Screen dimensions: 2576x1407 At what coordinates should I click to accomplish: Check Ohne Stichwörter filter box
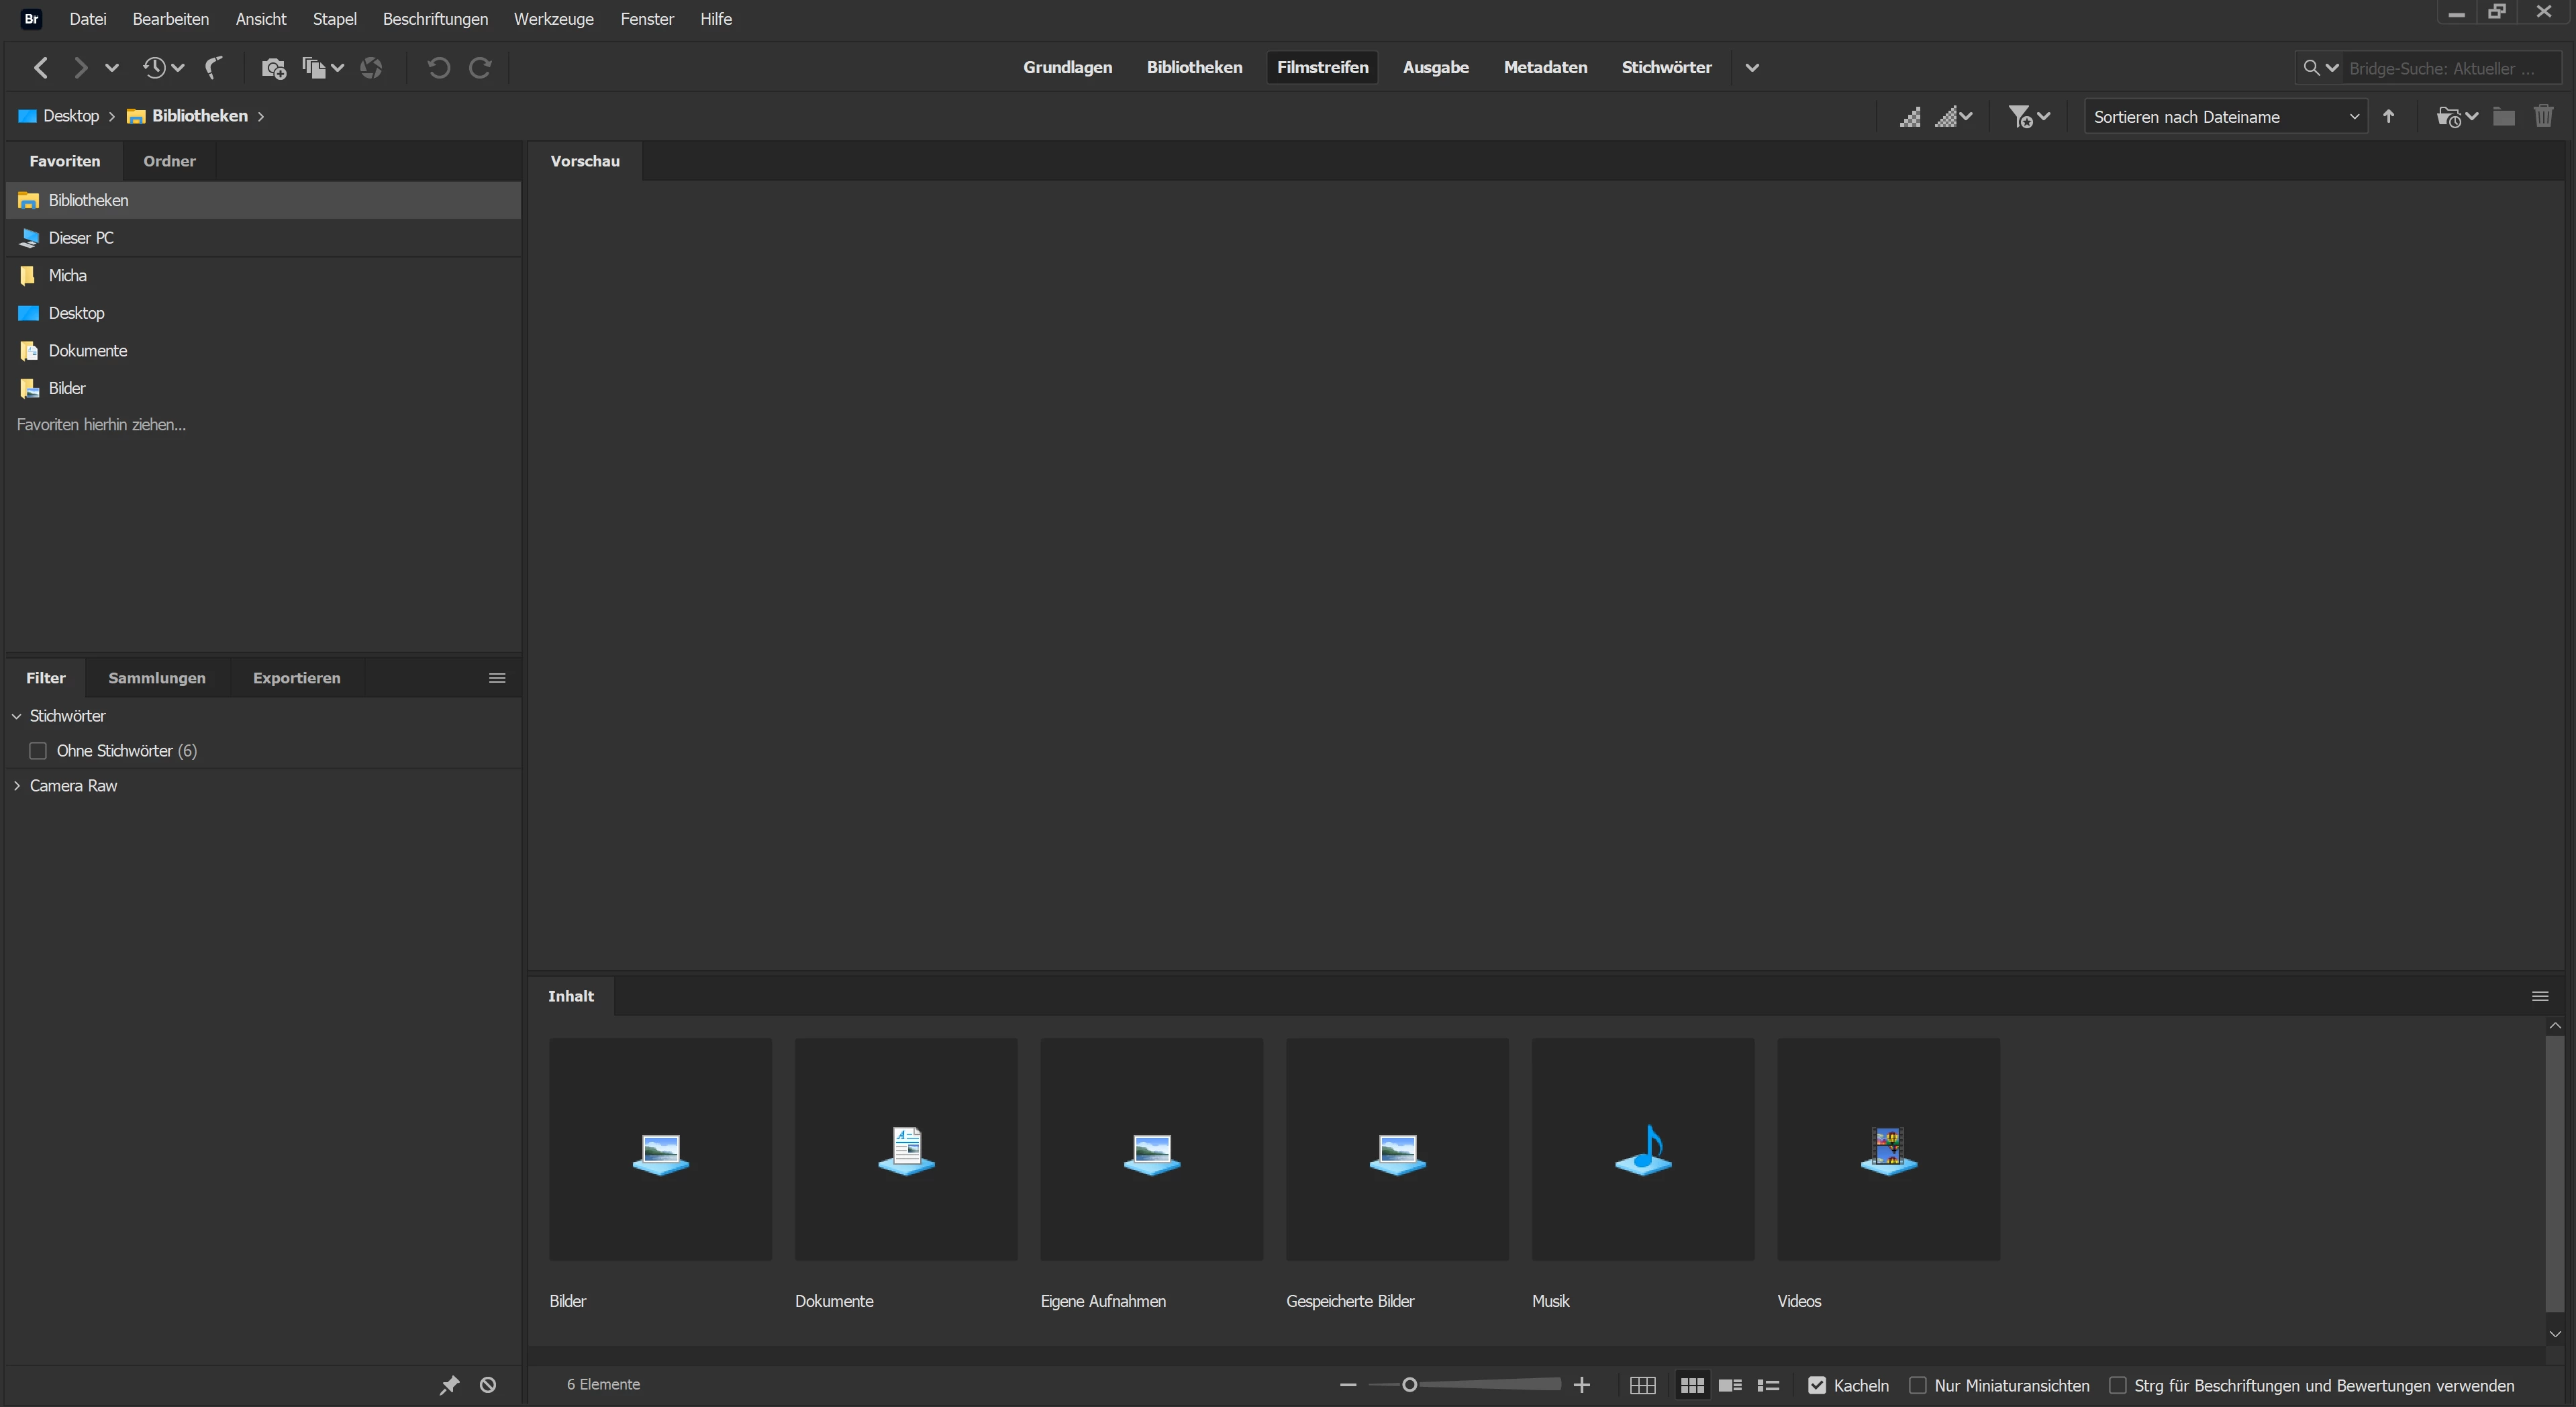(38, 750)
